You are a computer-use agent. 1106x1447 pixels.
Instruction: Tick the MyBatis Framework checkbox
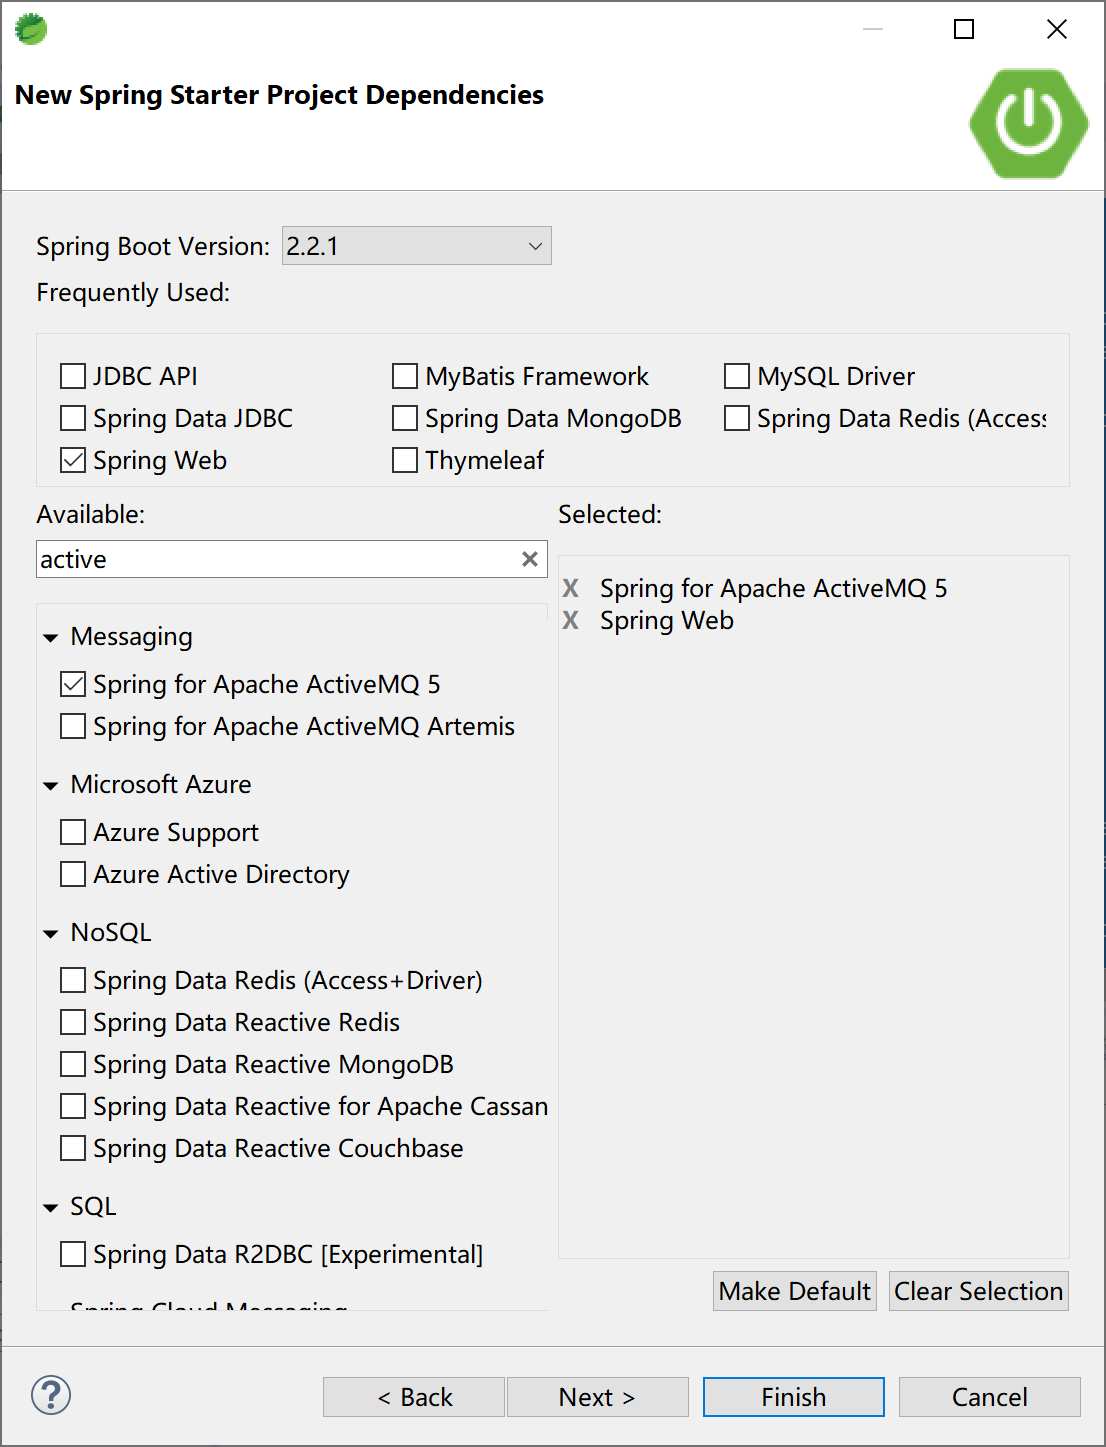405,376
